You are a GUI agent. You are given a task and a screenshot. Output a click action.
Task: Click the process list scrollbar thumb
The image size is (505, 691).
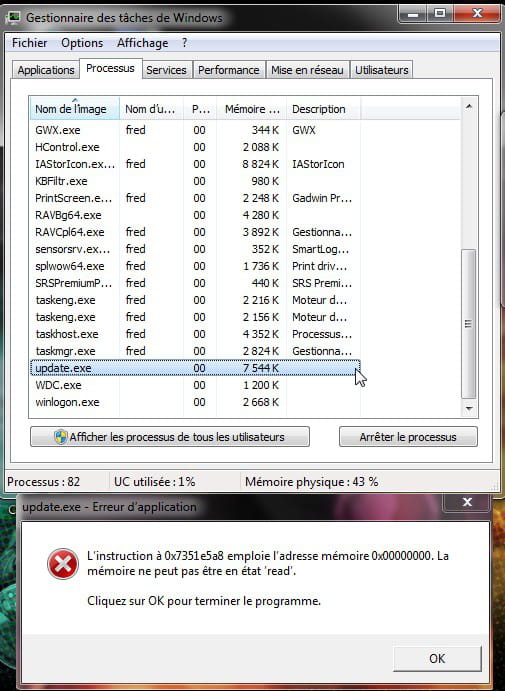[x=469, y=324]
